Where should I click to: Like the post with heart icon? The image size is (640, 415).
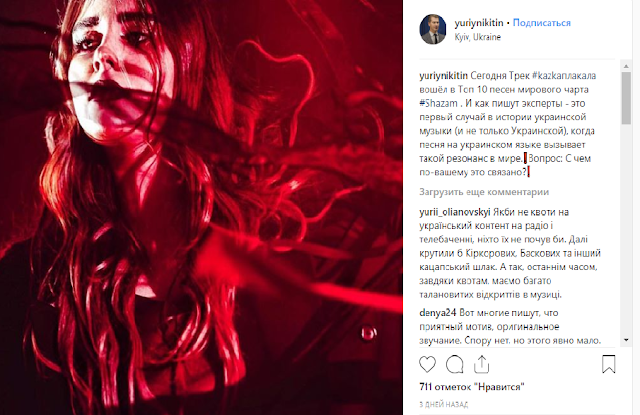tap(427, 364)
